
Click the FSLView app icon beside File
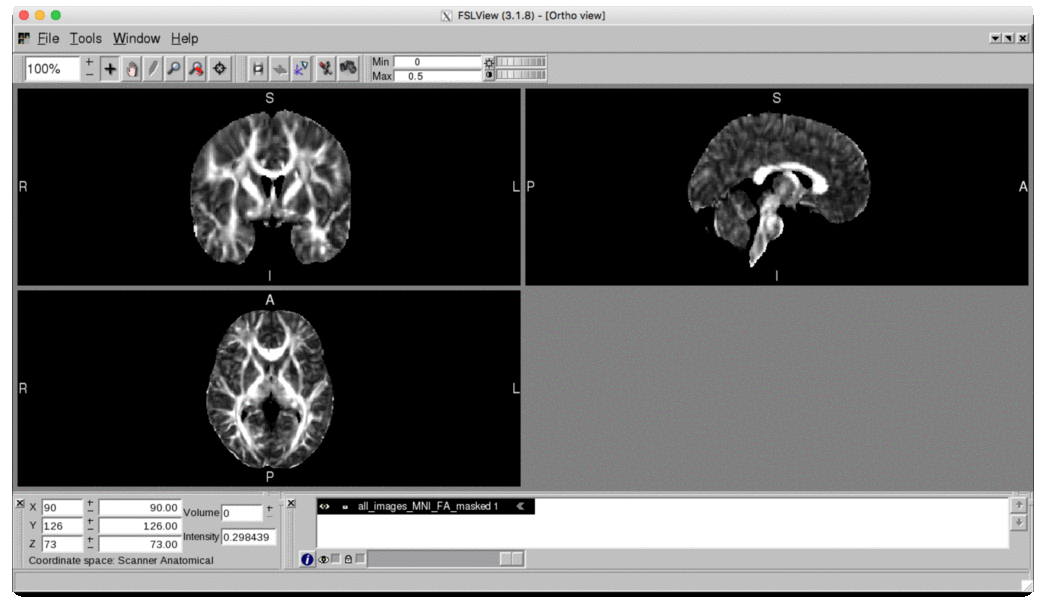pyautogui.click(x=24, y=38)
